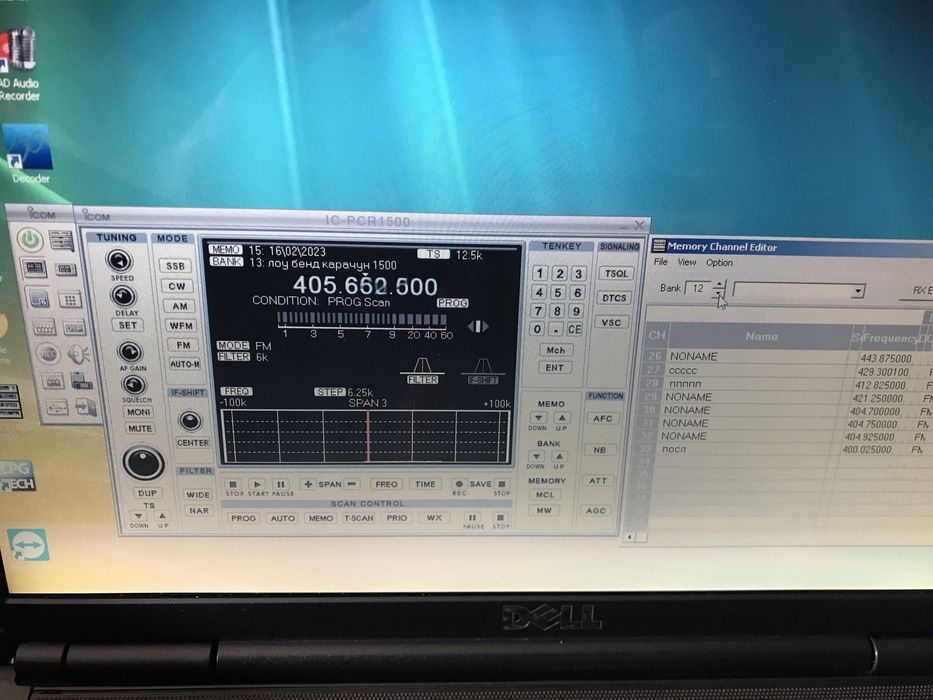Stop recording with square icon beside SAVE
Image resolution: width=933 pixels, height=700 pixels.
(502, 484)
